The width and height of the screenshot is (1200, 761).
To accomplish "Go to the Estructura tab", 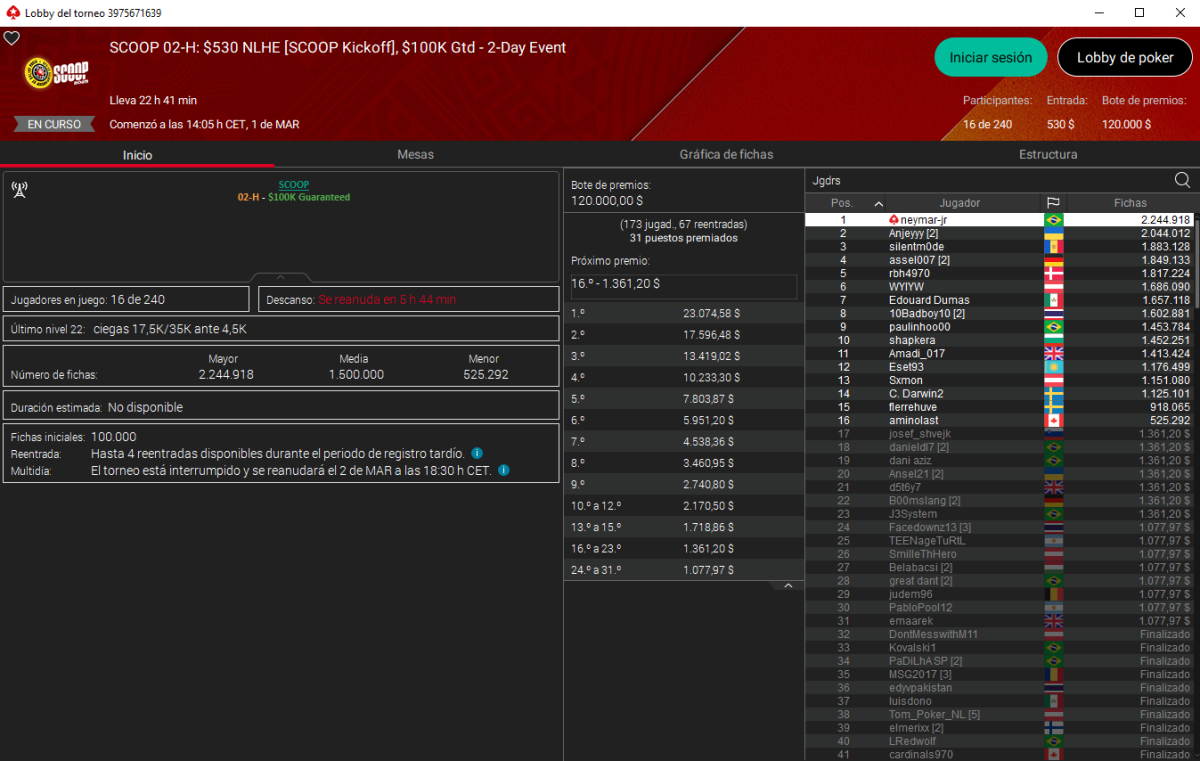I will pyautogui.click(x=1047, y=155).
